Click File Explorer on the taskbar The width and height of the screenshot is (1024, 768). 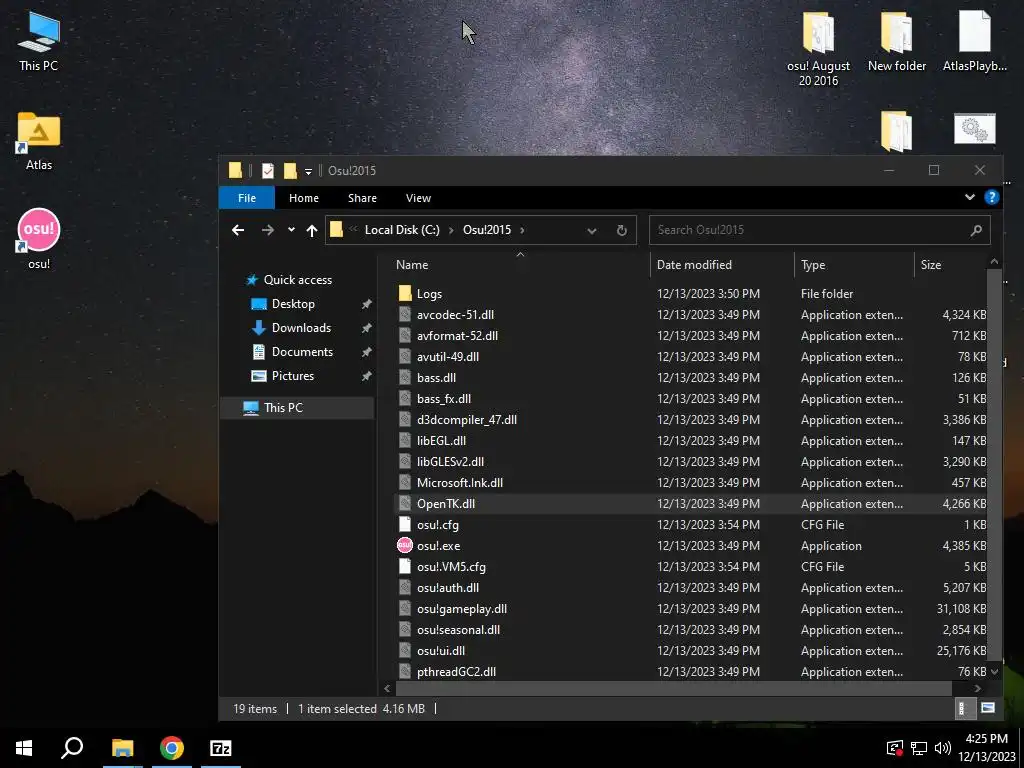click(x=122, y=748)
